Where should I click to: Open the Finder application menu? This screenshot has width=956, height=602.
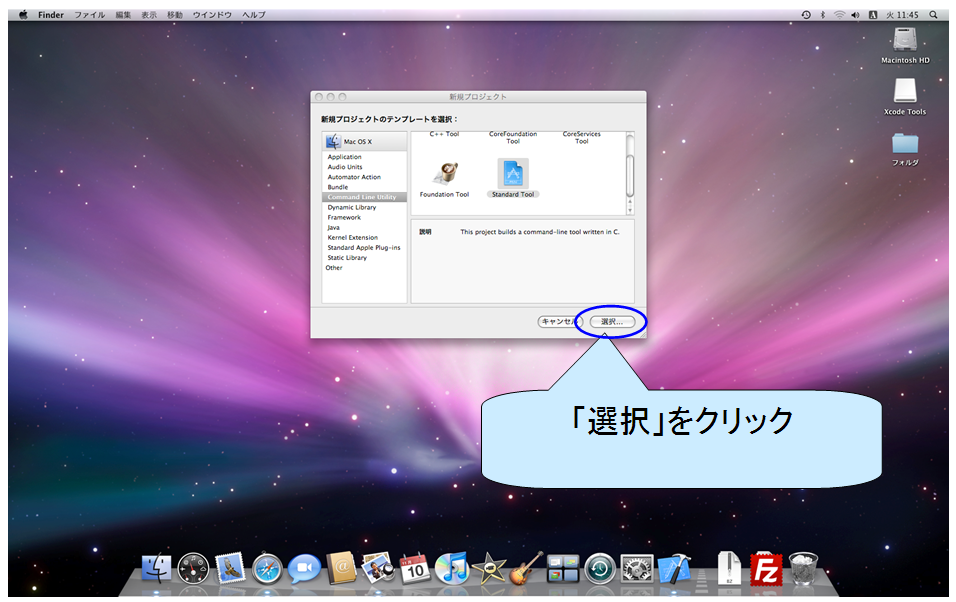coord(51,15)
